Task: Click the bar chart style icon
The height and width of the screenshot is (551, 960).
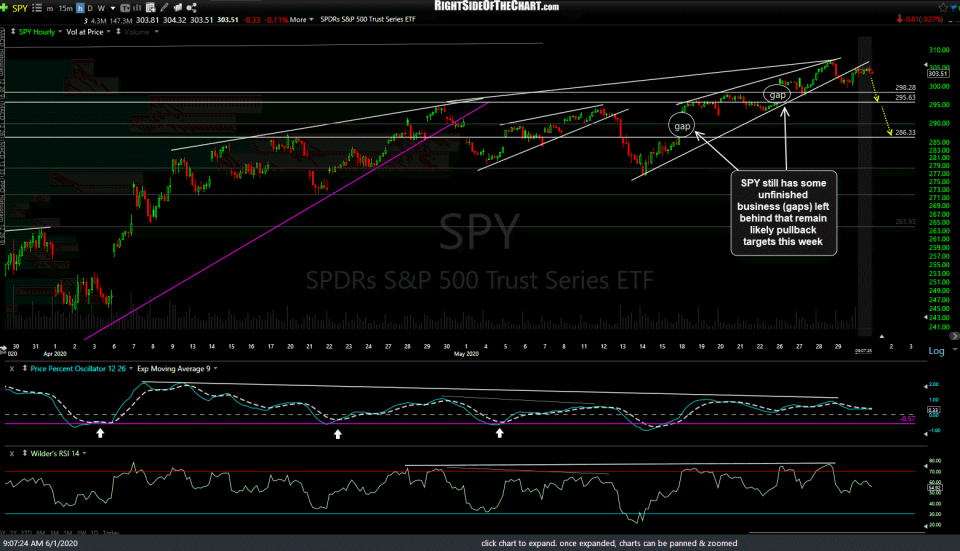Action: (x=137, y=8)
